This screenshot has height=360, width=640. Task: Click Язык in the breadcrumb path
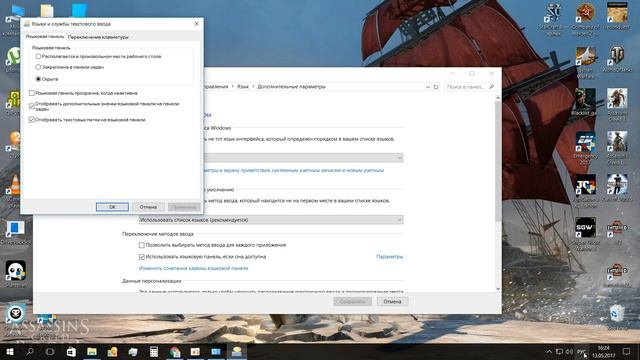coord(243,87)
